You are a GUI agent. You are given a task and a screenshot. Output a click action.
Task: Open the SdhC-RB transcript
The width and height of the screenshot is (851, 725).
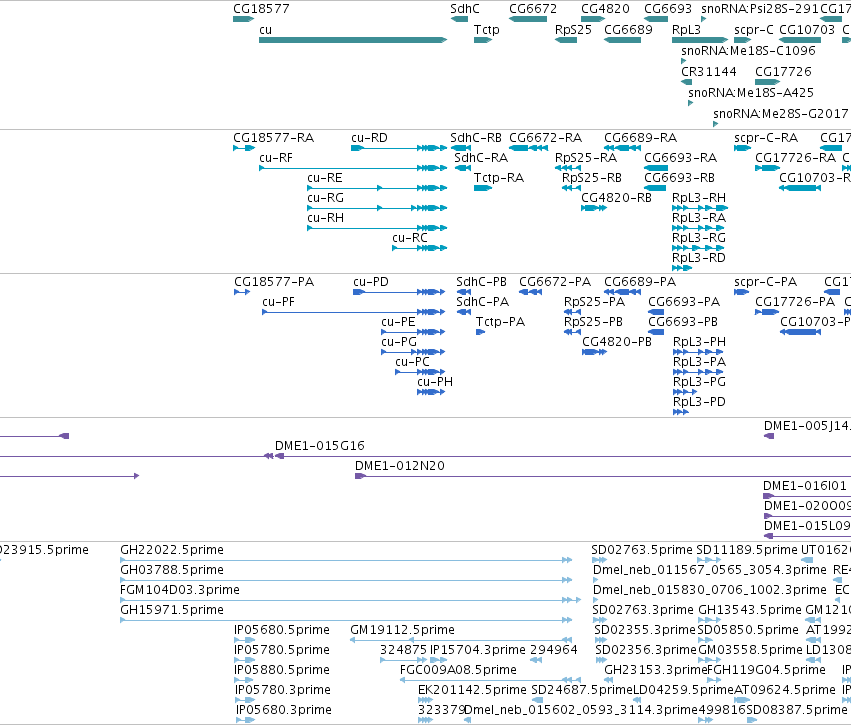(x=460, y=148)
